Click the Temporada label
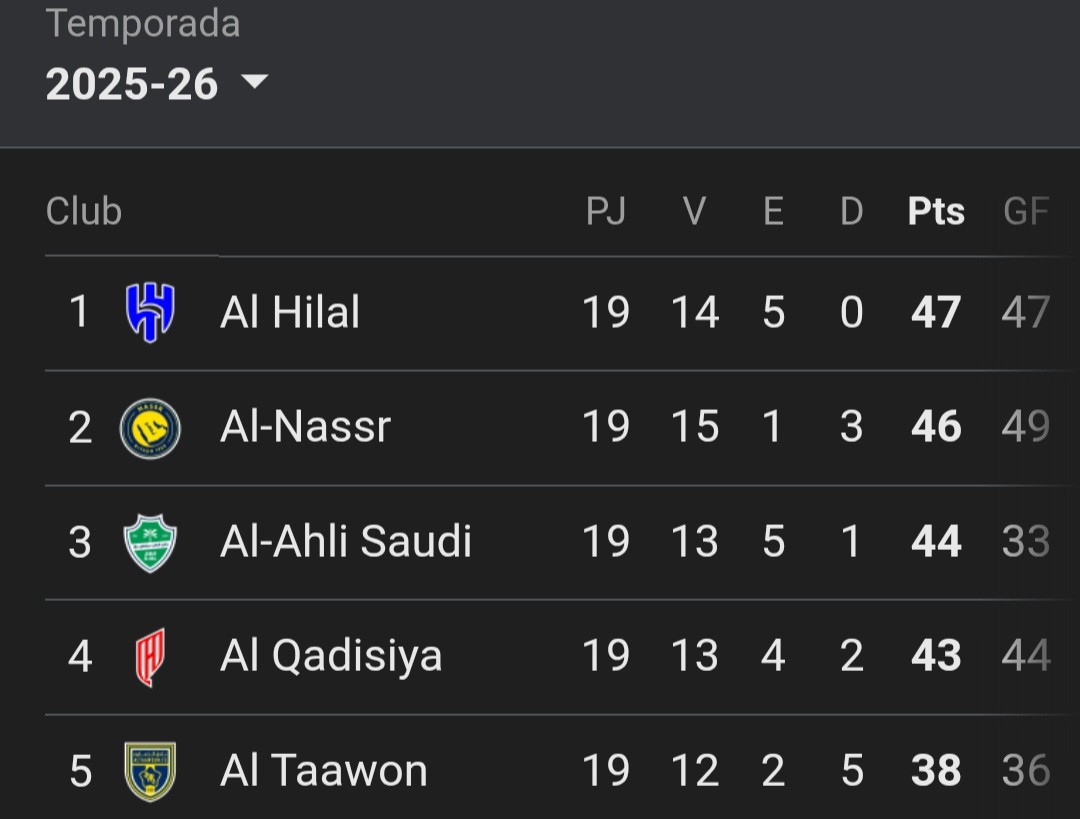 click(x=143, y=24)
